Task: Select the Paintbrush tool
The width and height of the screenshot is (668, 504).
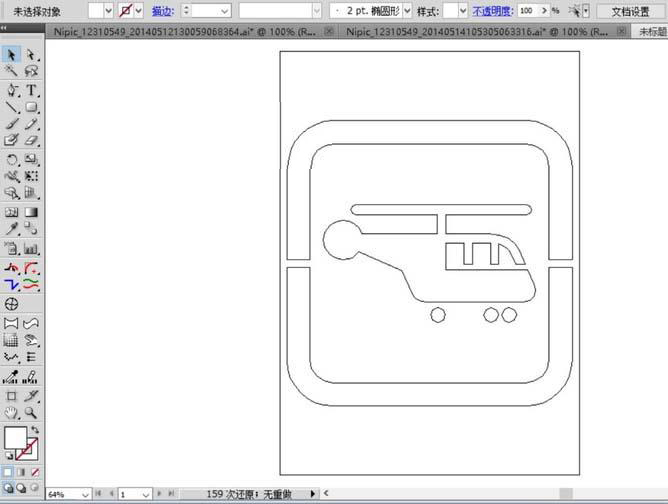Action: tap(12, 124)
